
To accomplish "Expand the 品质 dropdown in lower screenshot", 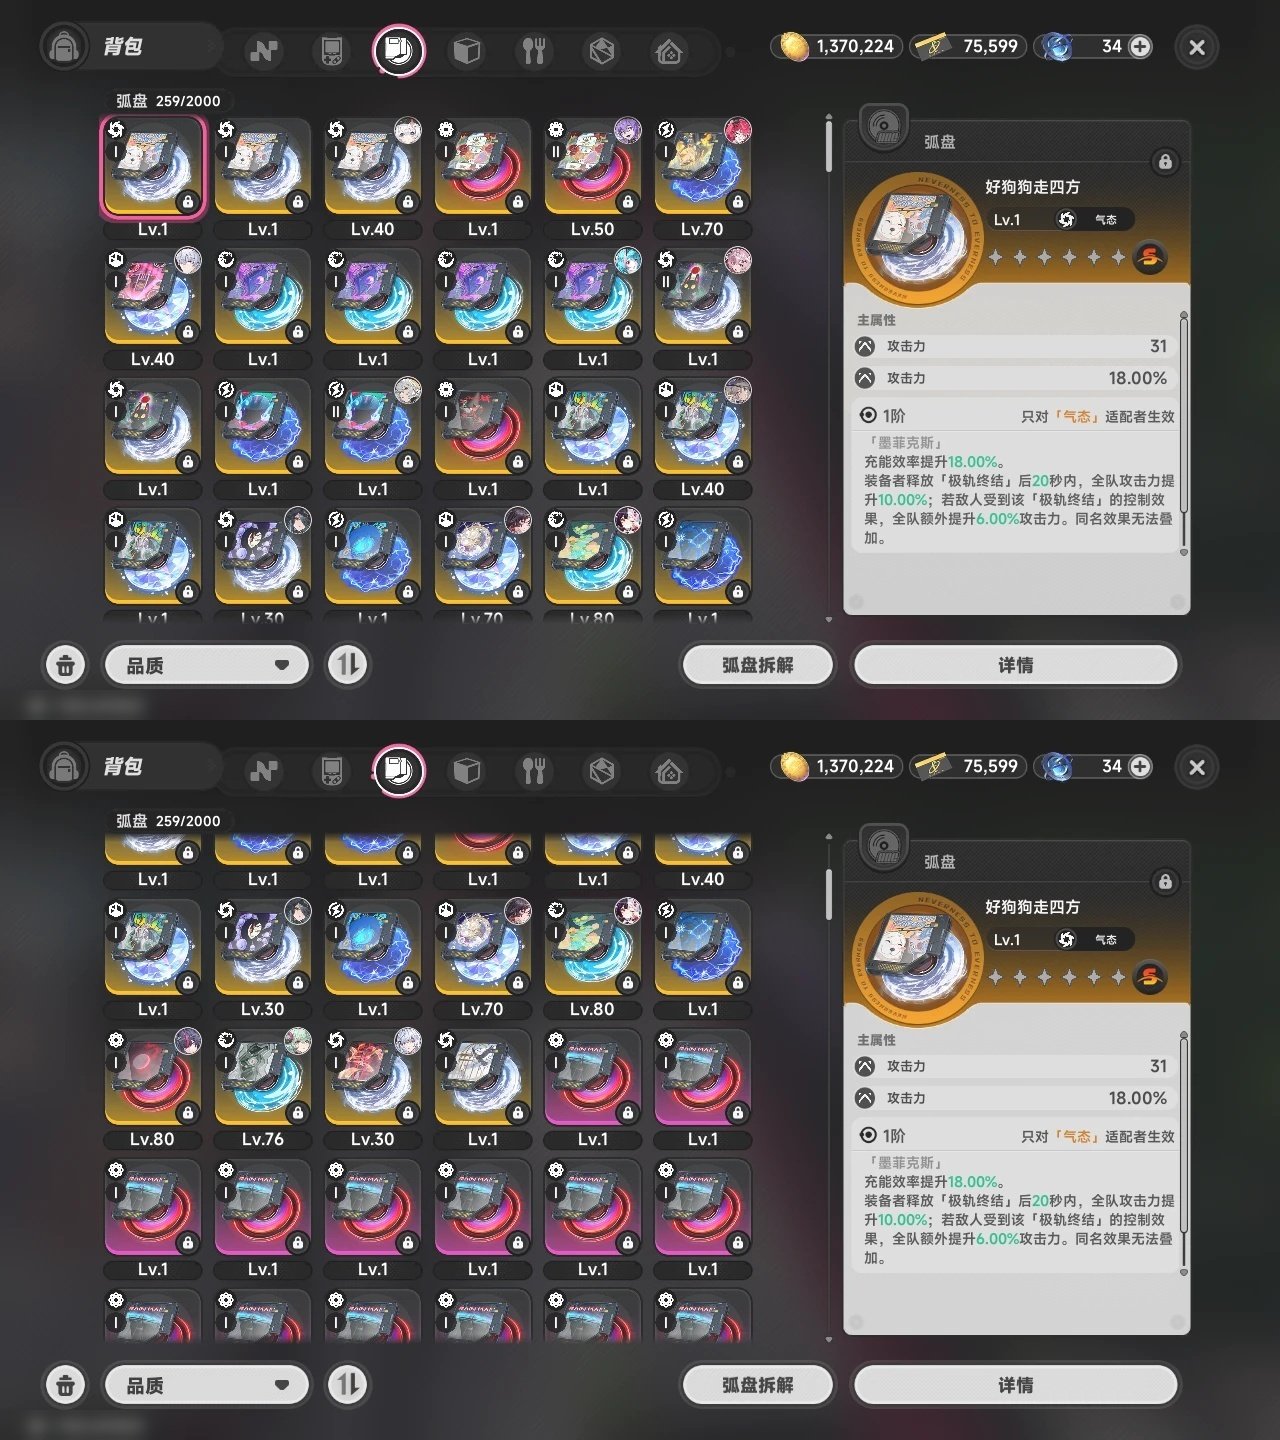I will pos(207,1385).
